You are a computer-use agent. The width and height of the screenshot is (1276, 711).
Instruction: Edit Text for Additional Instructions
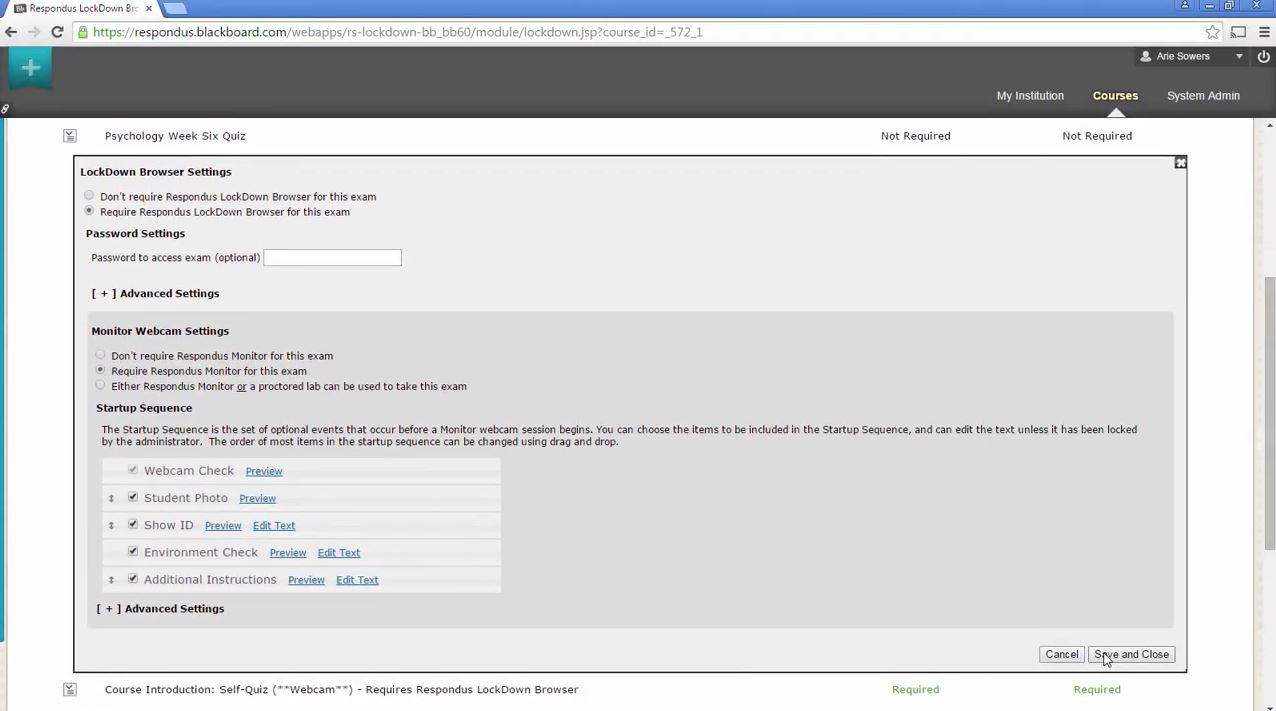(x=357, y=579)
